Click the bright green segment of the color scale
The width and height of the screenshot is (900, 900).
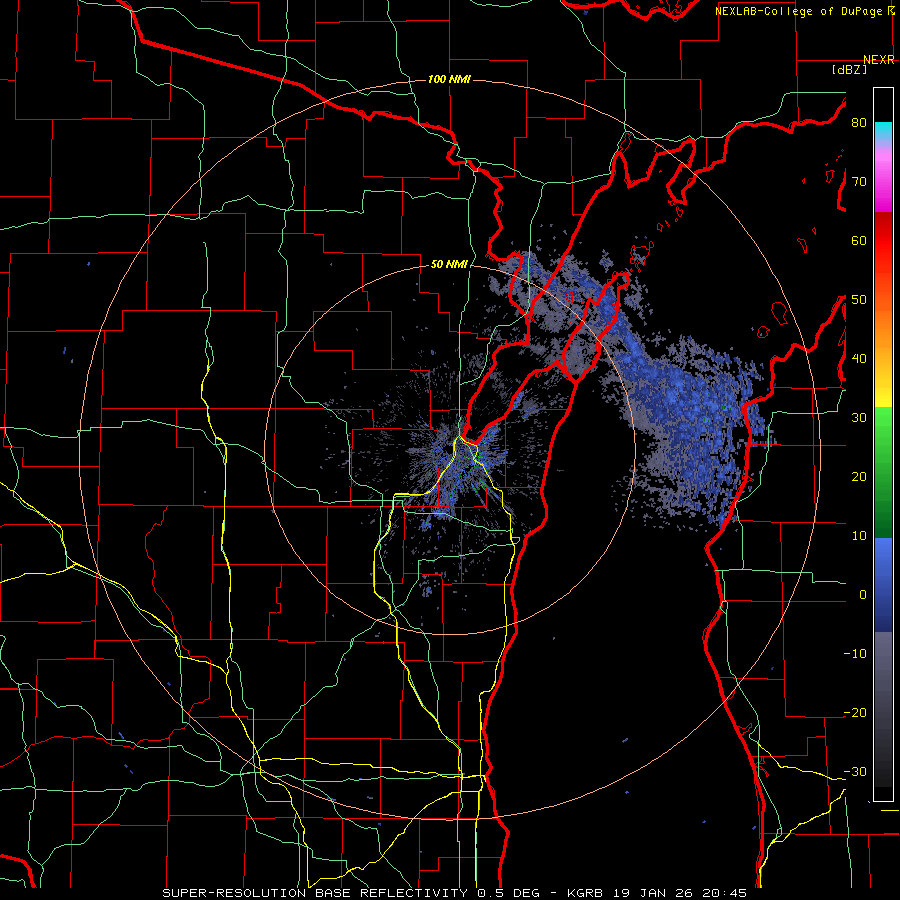883,430
